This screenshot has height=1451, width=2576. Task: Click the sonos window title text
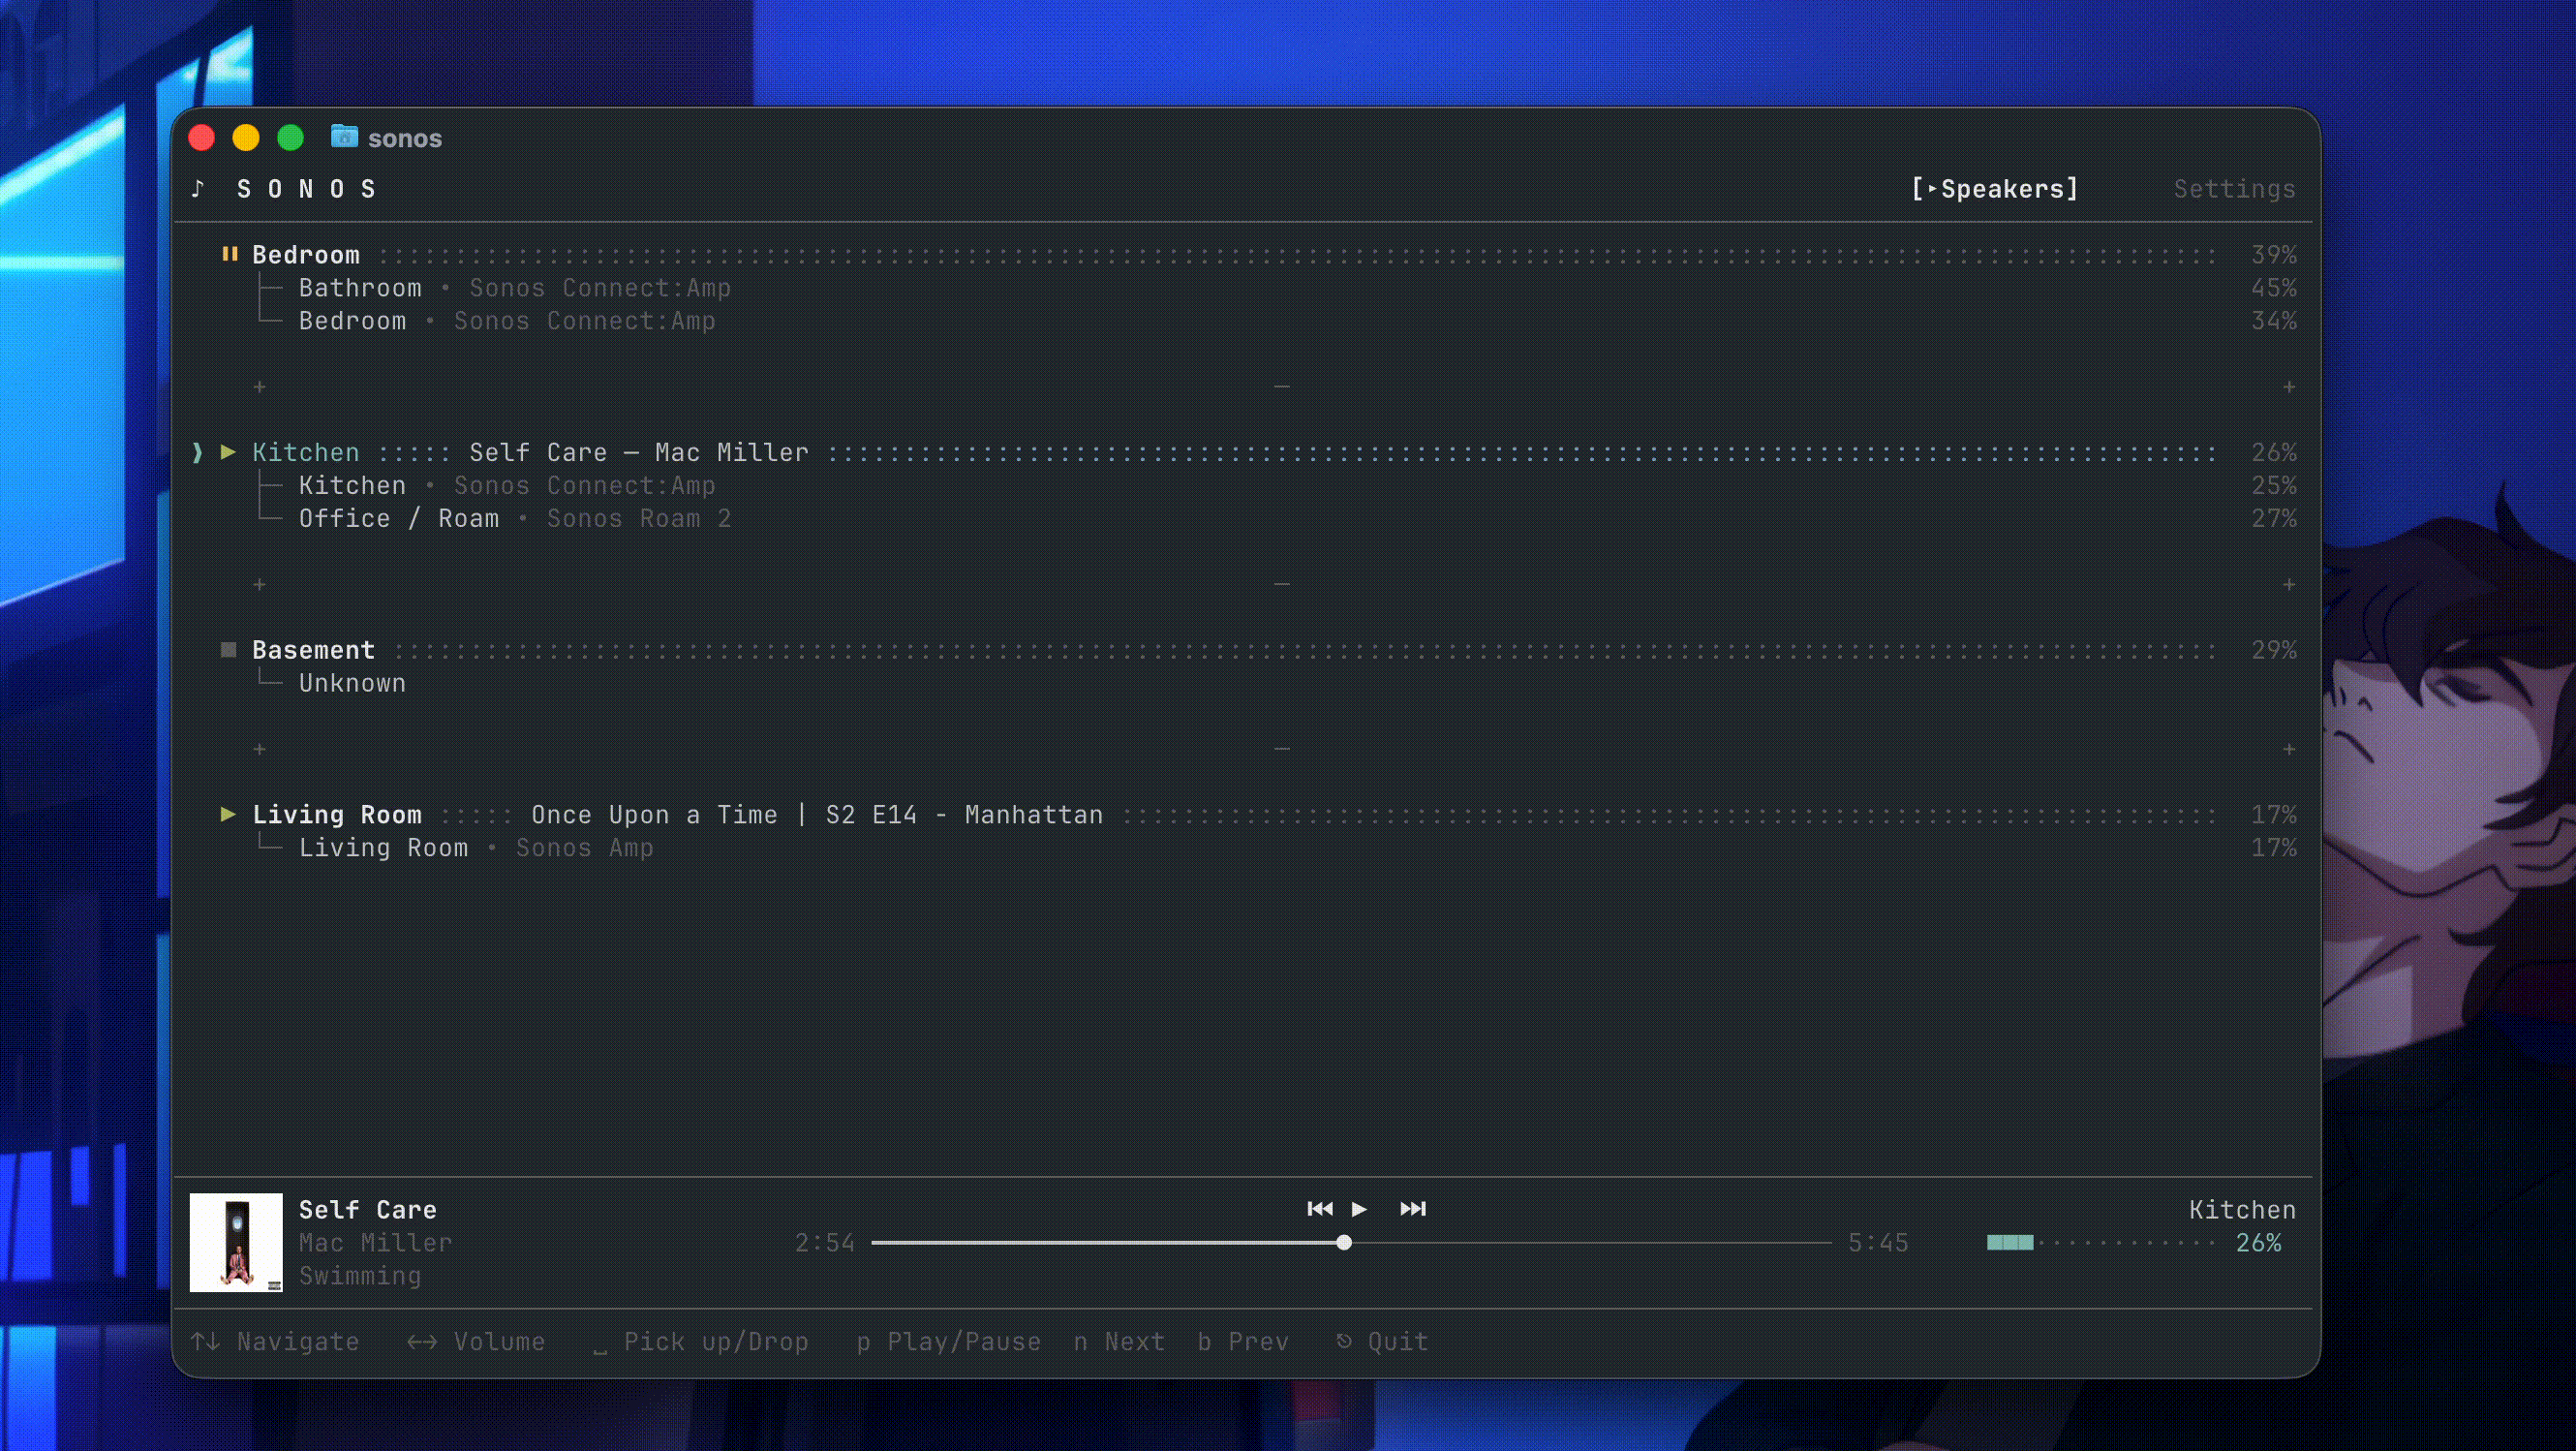pyautogui.click(x=404, y=138)
